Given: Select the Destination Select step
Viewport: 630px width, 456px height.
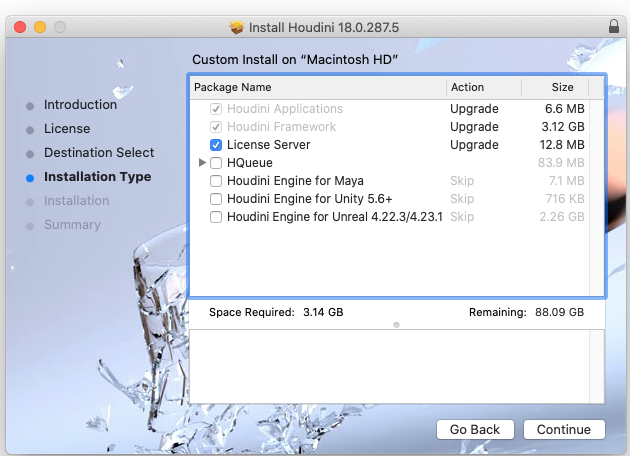Looking at the screenshot, I should coord(99,153).
